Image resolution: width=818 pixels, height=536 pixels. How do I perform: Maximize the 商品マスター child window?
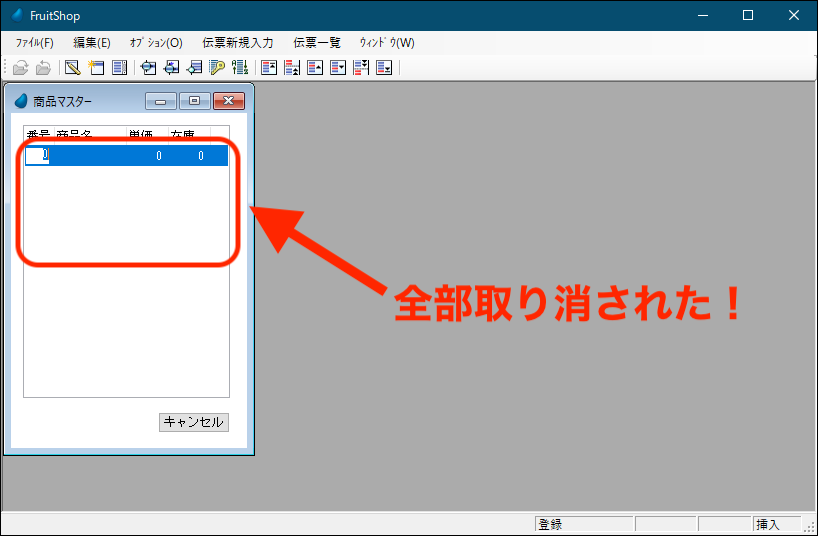[x=195, y=101]
